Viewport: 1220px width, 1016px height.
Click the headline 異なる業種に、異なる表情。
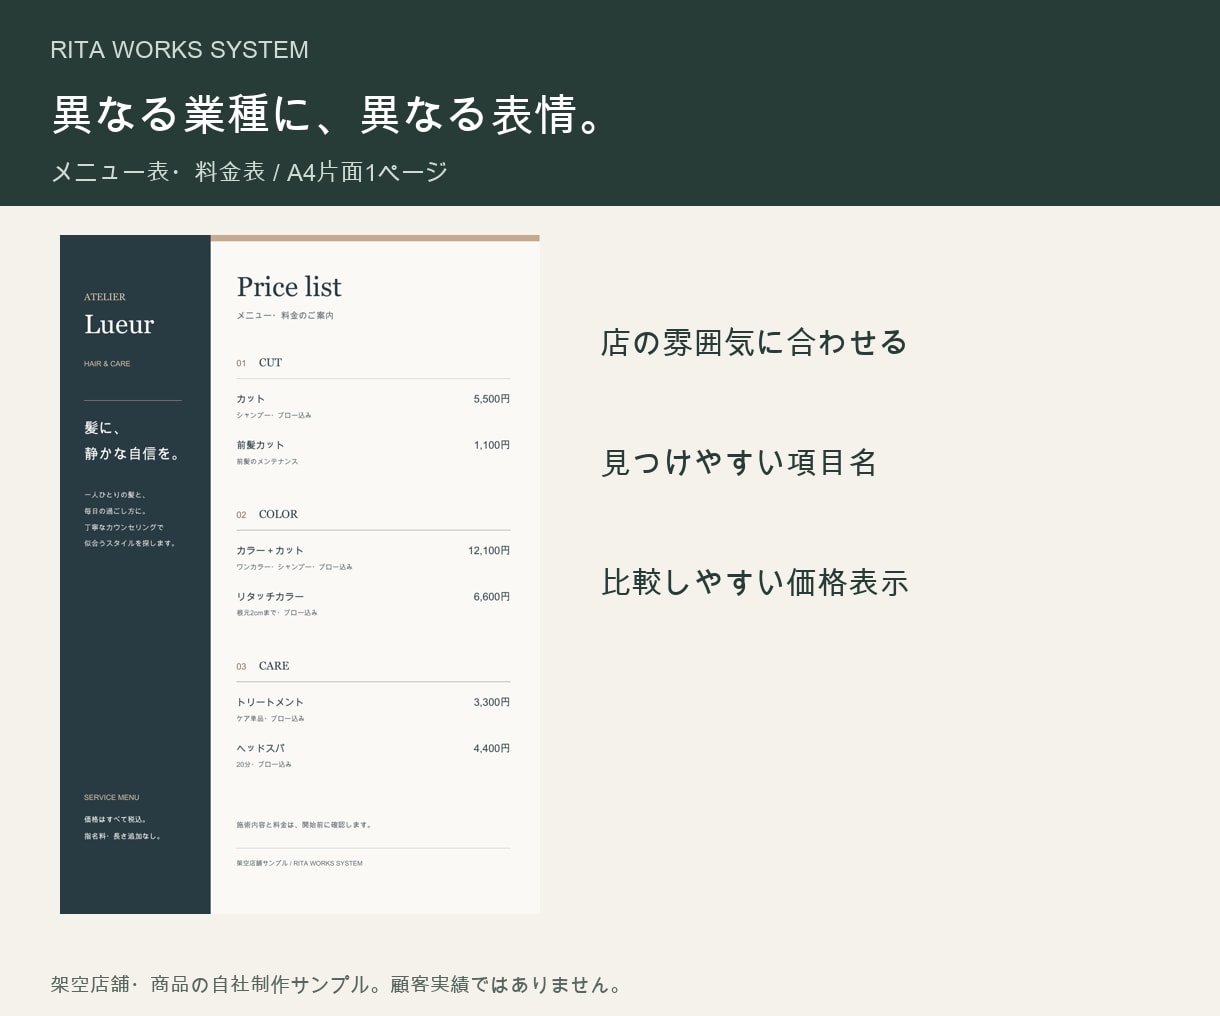tap(328, 114)
